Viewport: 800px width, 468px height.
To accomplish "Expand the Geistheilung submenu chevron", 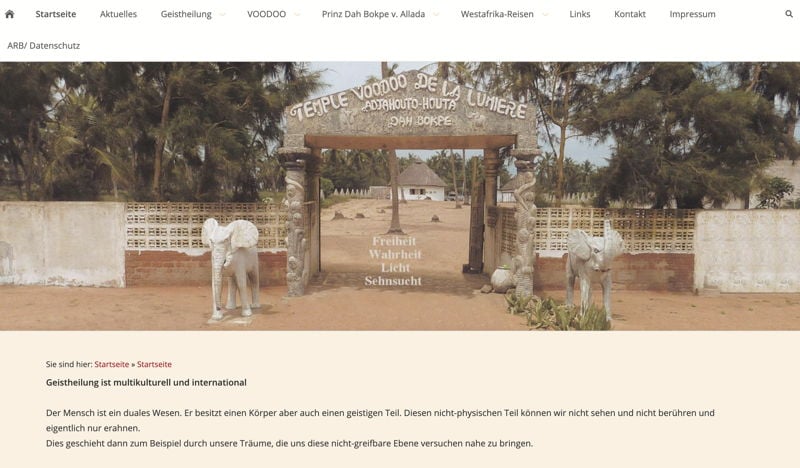I will pos(222,15).
